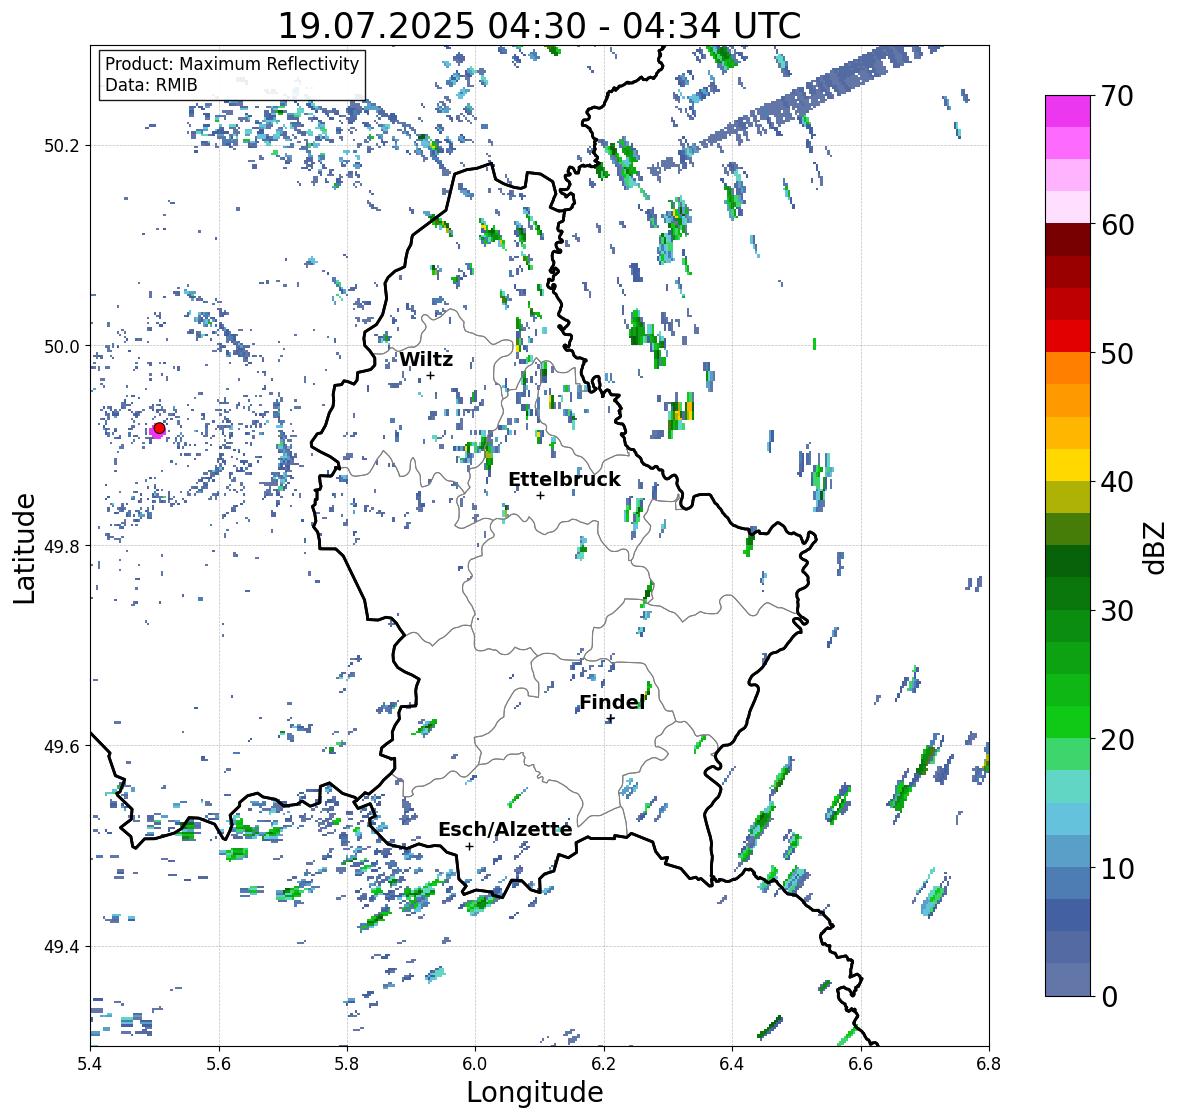Click the plus marker below Ettelbruck
Screen dimensions: 1179x1117
pos(540,495)
